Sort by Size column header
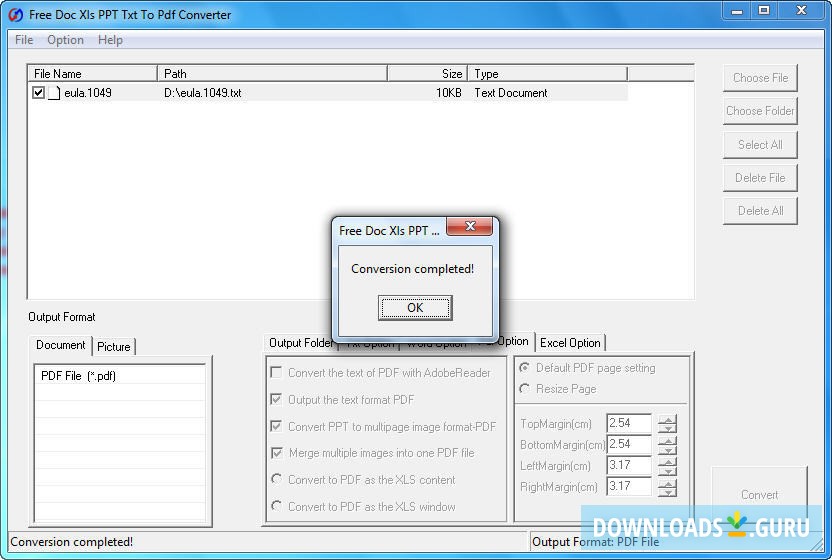 [427, 73]
